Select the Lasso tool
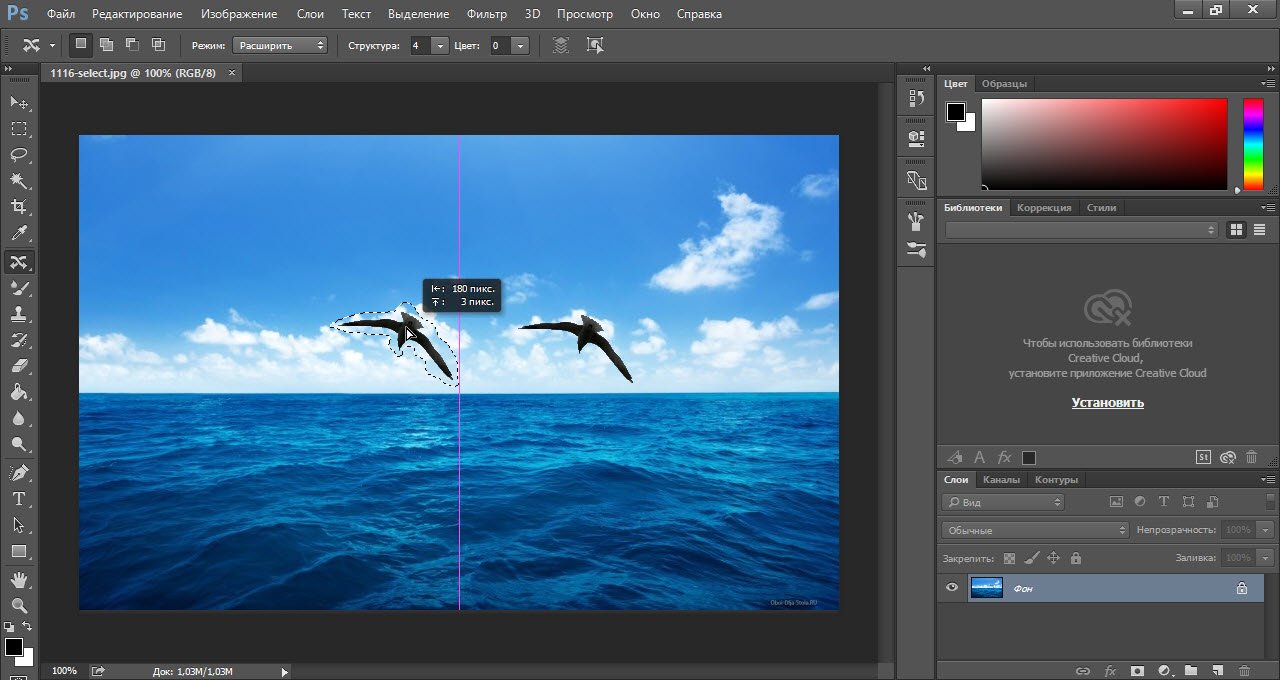The width and height of the screenshot is (1280, 680). point(19,155)
